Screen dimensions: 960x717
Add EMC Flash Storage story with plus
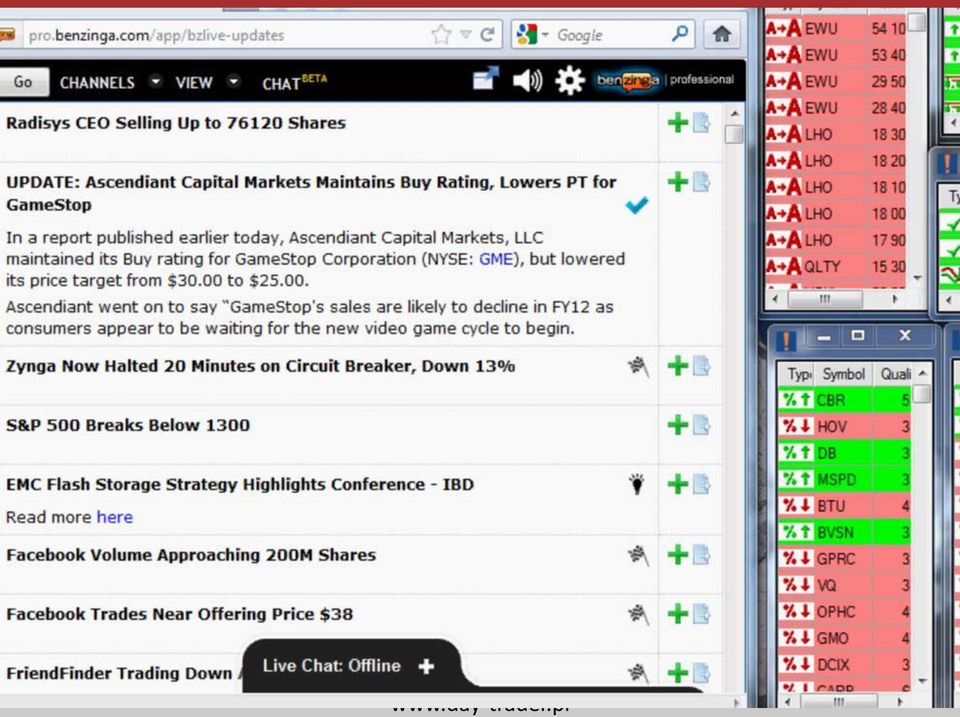click(x=678, y=484)
